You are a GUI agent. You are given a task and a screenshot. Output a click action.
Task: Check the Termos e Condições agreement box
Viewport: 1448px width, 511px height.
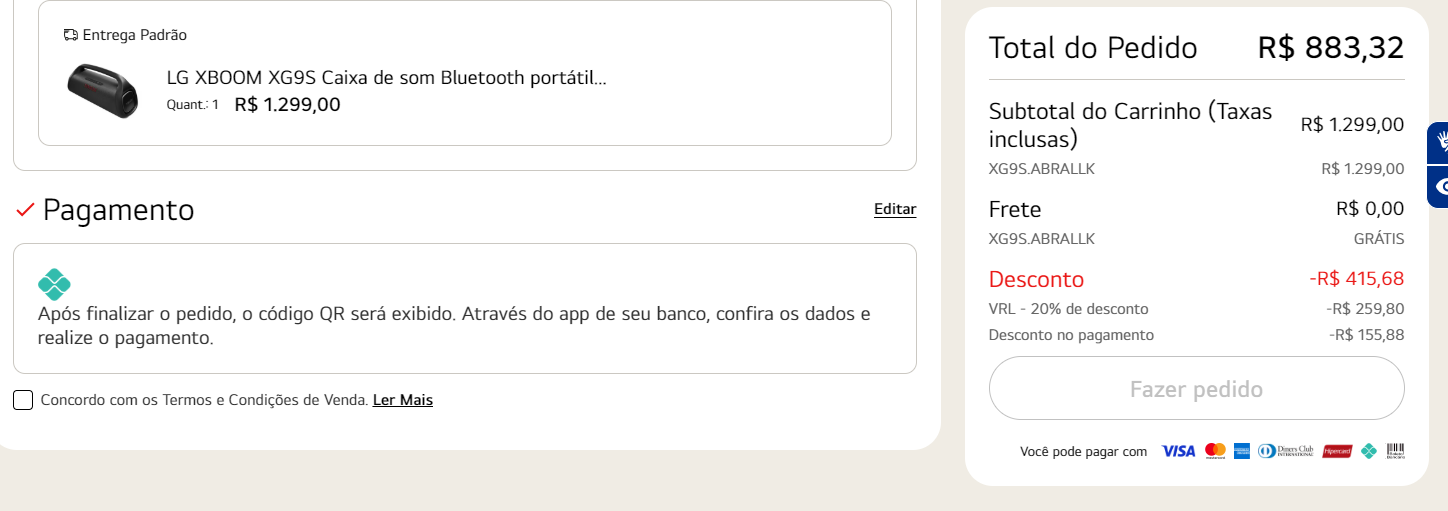point(23,400)
